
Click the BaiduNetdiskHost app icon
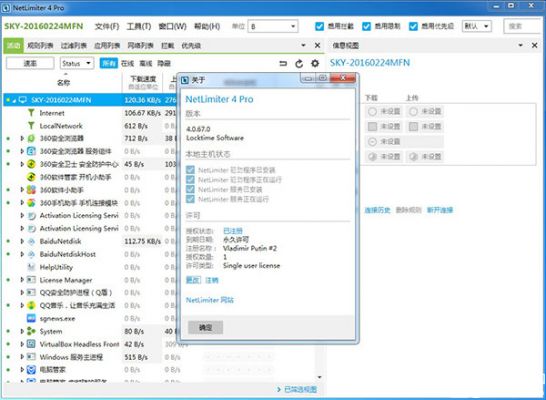coord(31,254)
